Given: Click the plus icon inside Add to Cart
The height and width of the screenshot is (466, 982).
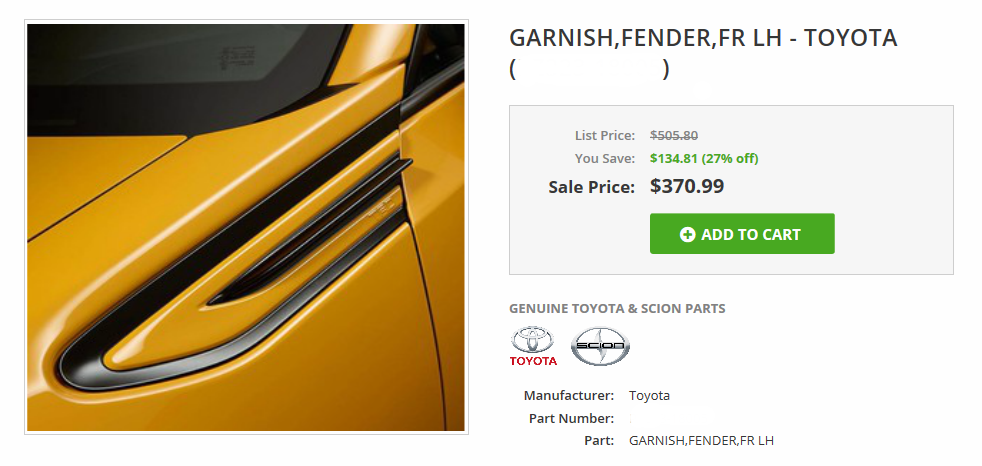Looking at the screenshot, I should 687,235.
